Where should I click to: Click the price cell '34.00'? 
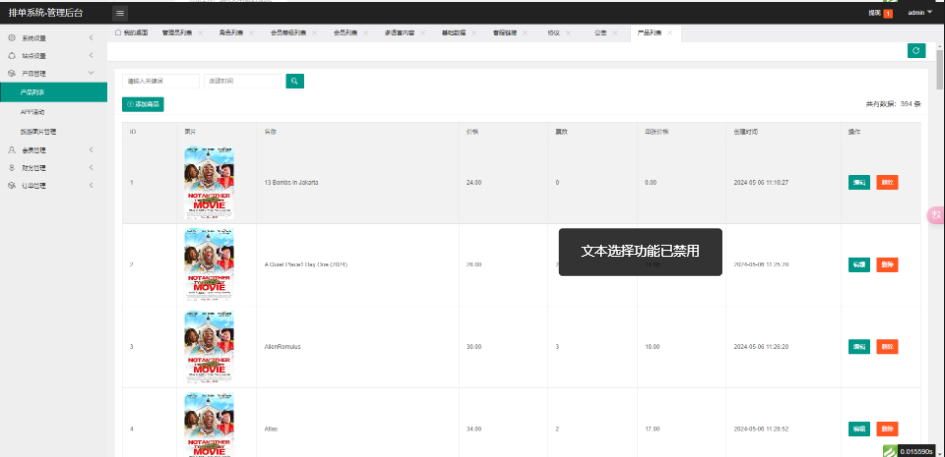point(474,429)
